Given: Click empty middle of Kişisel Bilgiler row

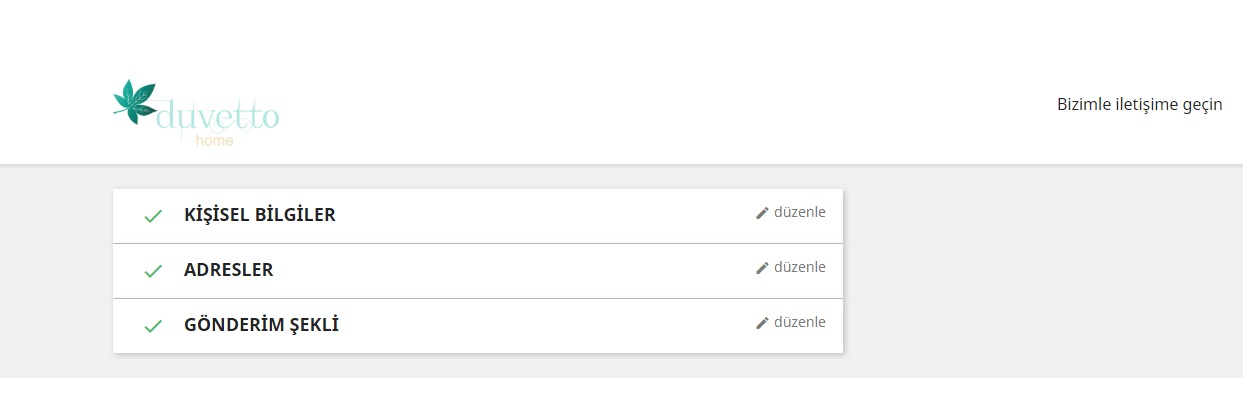Looking at the screenshot, I should (x=540, y=216).
